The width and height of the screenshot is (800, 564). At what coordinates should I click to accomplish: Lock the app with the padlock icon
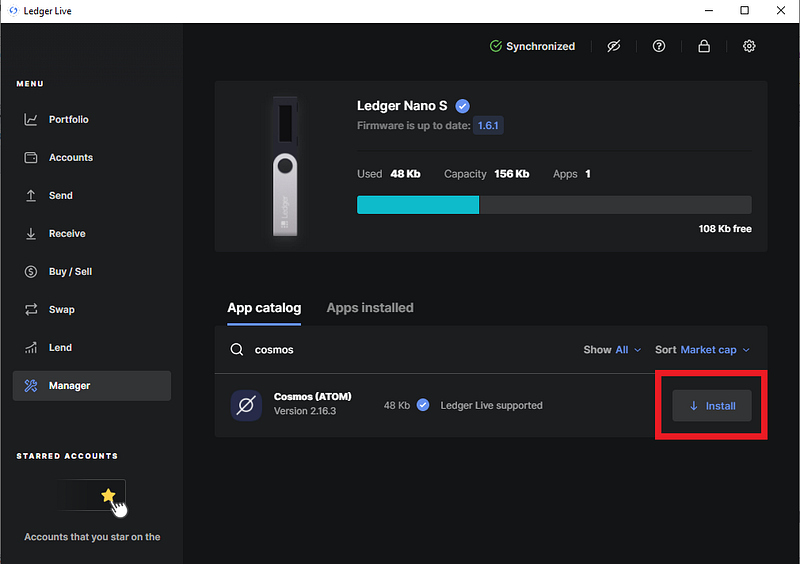coord(704,46)
